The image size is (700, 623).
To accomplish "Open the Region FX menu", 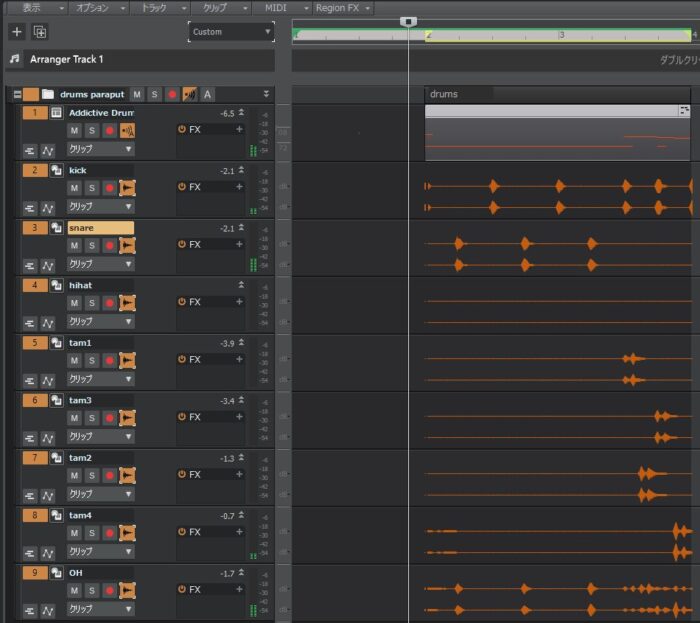I will pyautogui.click(x=343, y=8).
